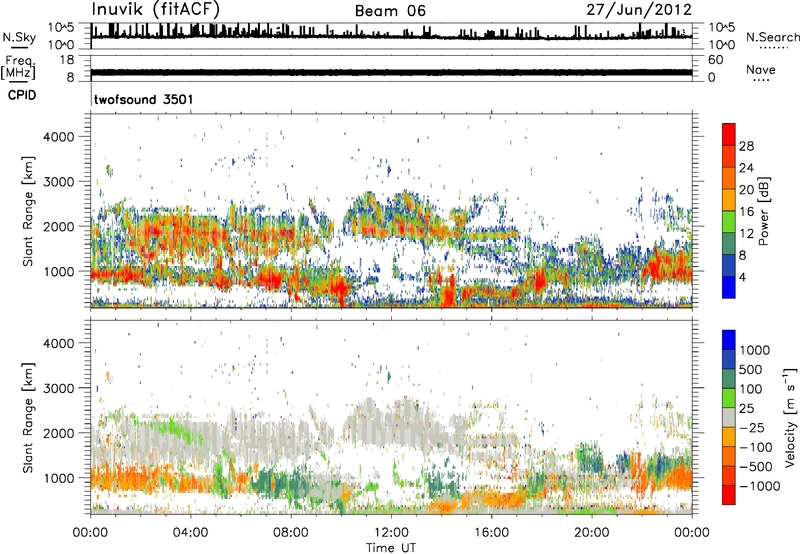Viewport: 800px width, 554px height.
Task: Click the noise sky trace plot strip
Action: (x=391, y=35)
